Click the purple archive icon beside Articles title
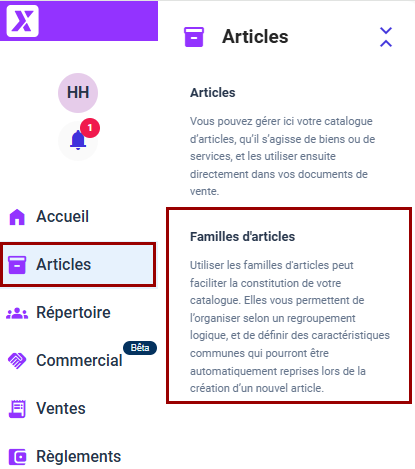This screenshot has width=415, height=469. pos(194,37)
